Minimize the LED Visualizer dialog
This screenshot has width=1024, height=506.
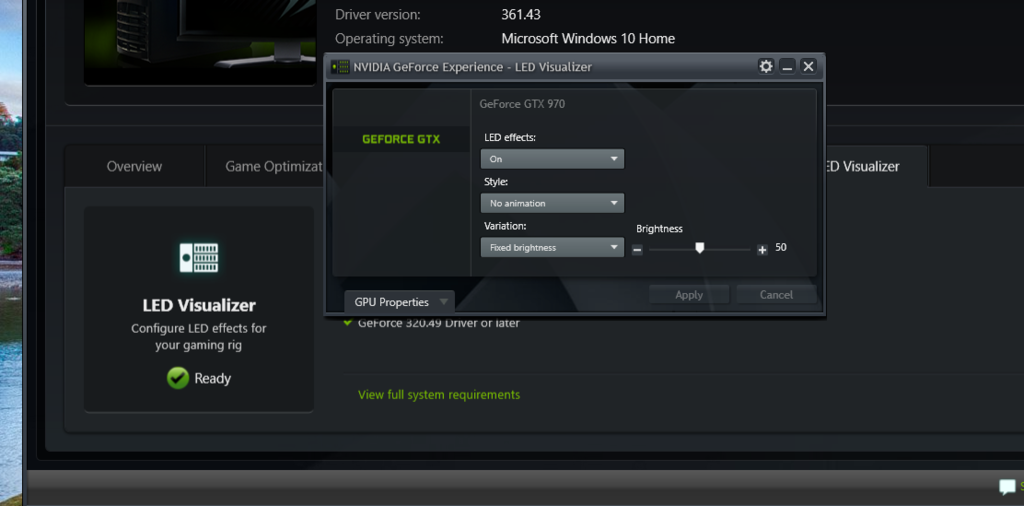tap(787, 66)
